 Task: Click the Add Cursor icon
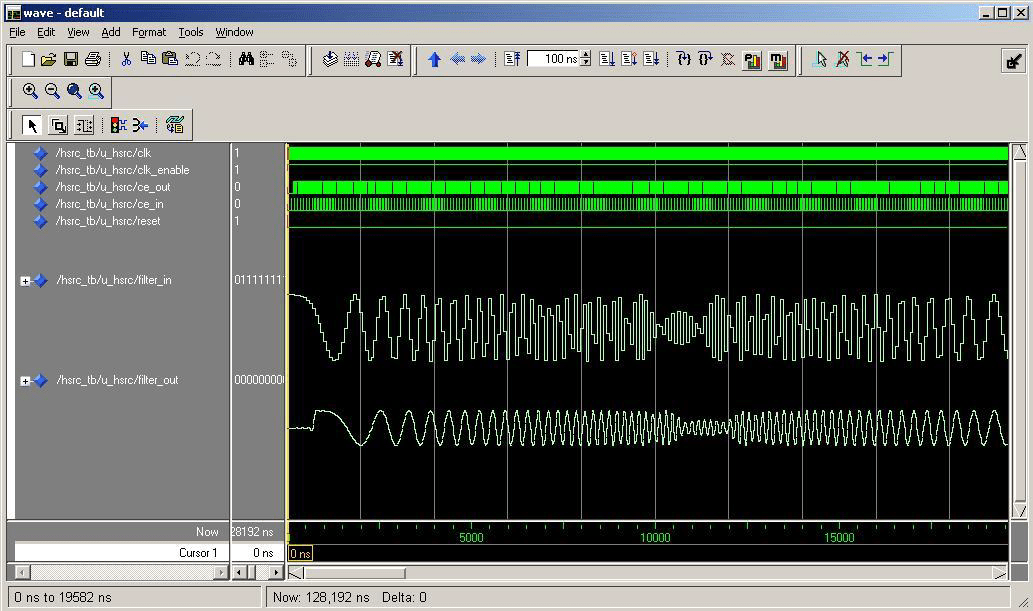tap(821, 59)
